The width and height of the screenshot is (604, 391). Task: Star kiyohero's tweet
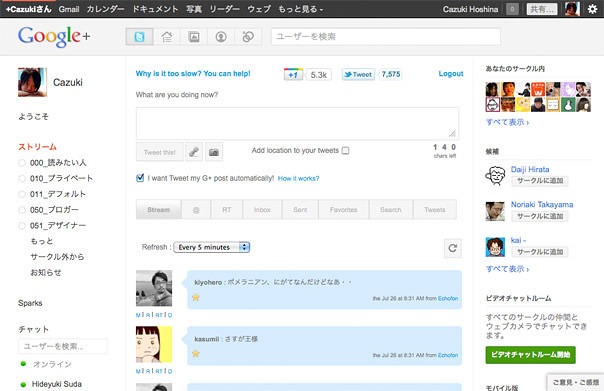(196, 297)
